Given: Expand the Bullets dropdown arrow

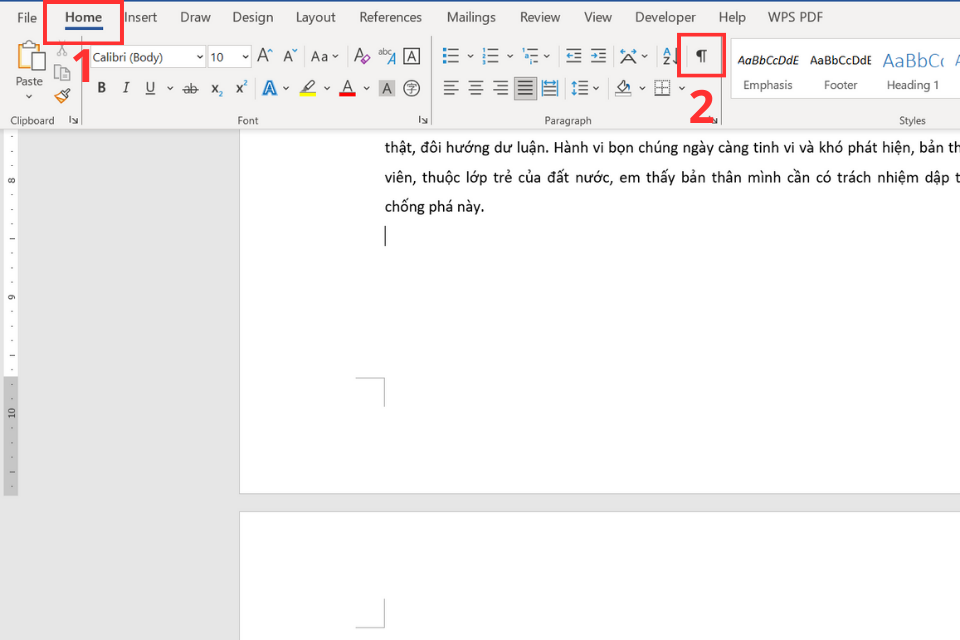Looking at the screenshot, I should point(469,56).
